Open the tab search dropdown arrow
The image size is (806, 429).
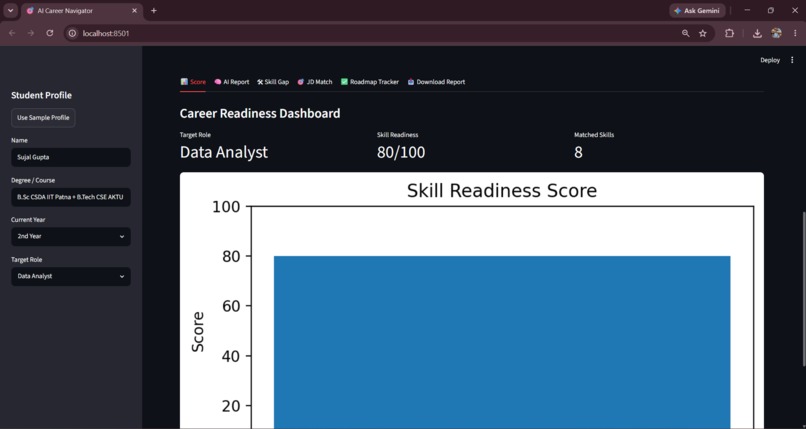click(x=10, y=10)
